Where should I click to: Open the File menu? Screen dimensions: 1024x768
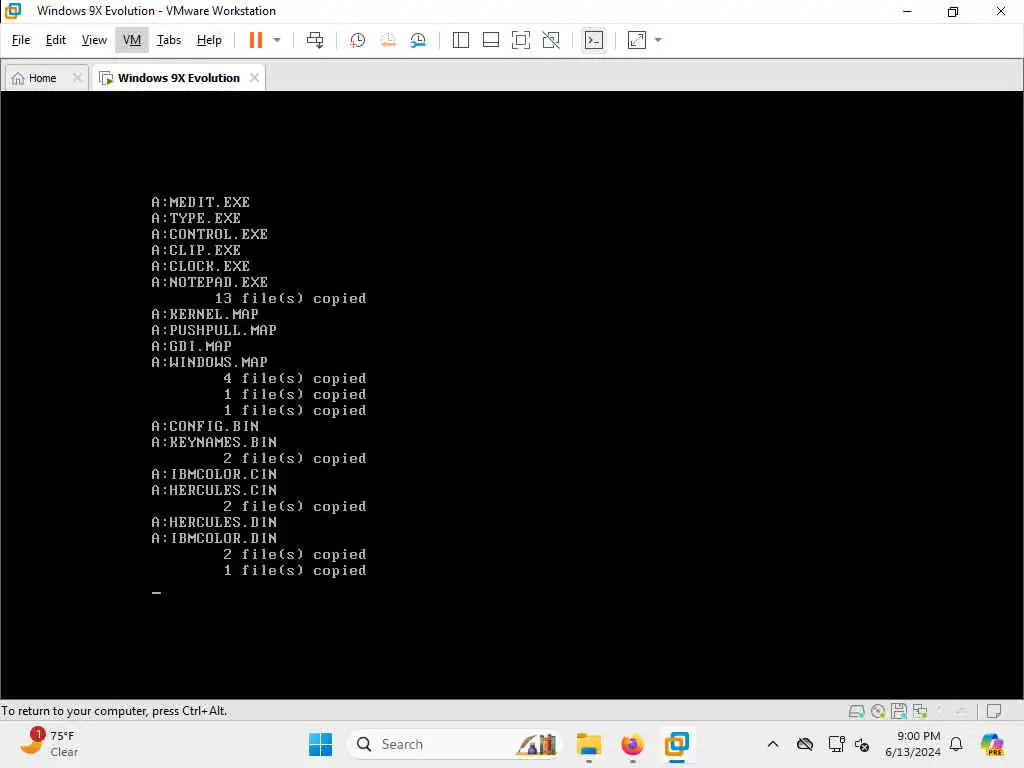coord(21,40)
